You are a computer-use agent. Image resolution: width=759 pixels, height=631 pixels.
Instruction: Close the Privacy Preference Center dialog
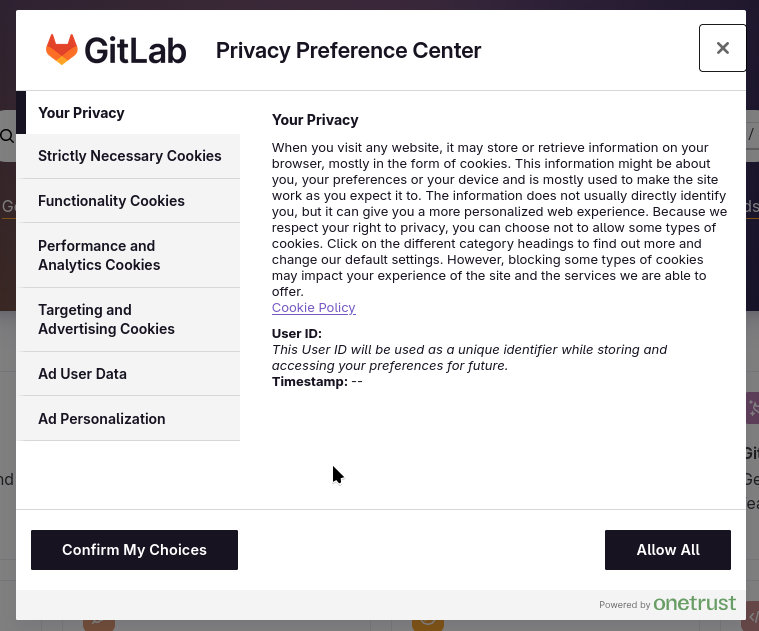(x=722, y=48)
